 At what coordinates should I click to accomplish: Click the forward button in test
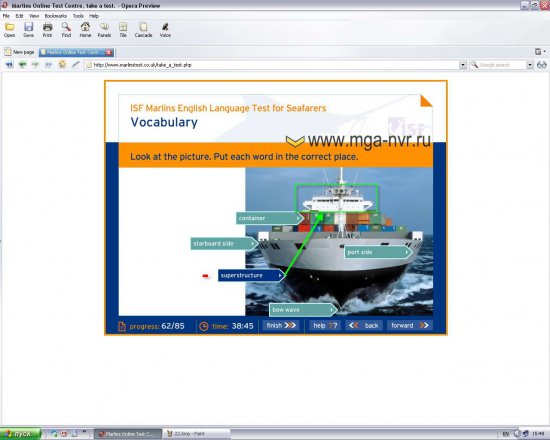click(409, 326)
